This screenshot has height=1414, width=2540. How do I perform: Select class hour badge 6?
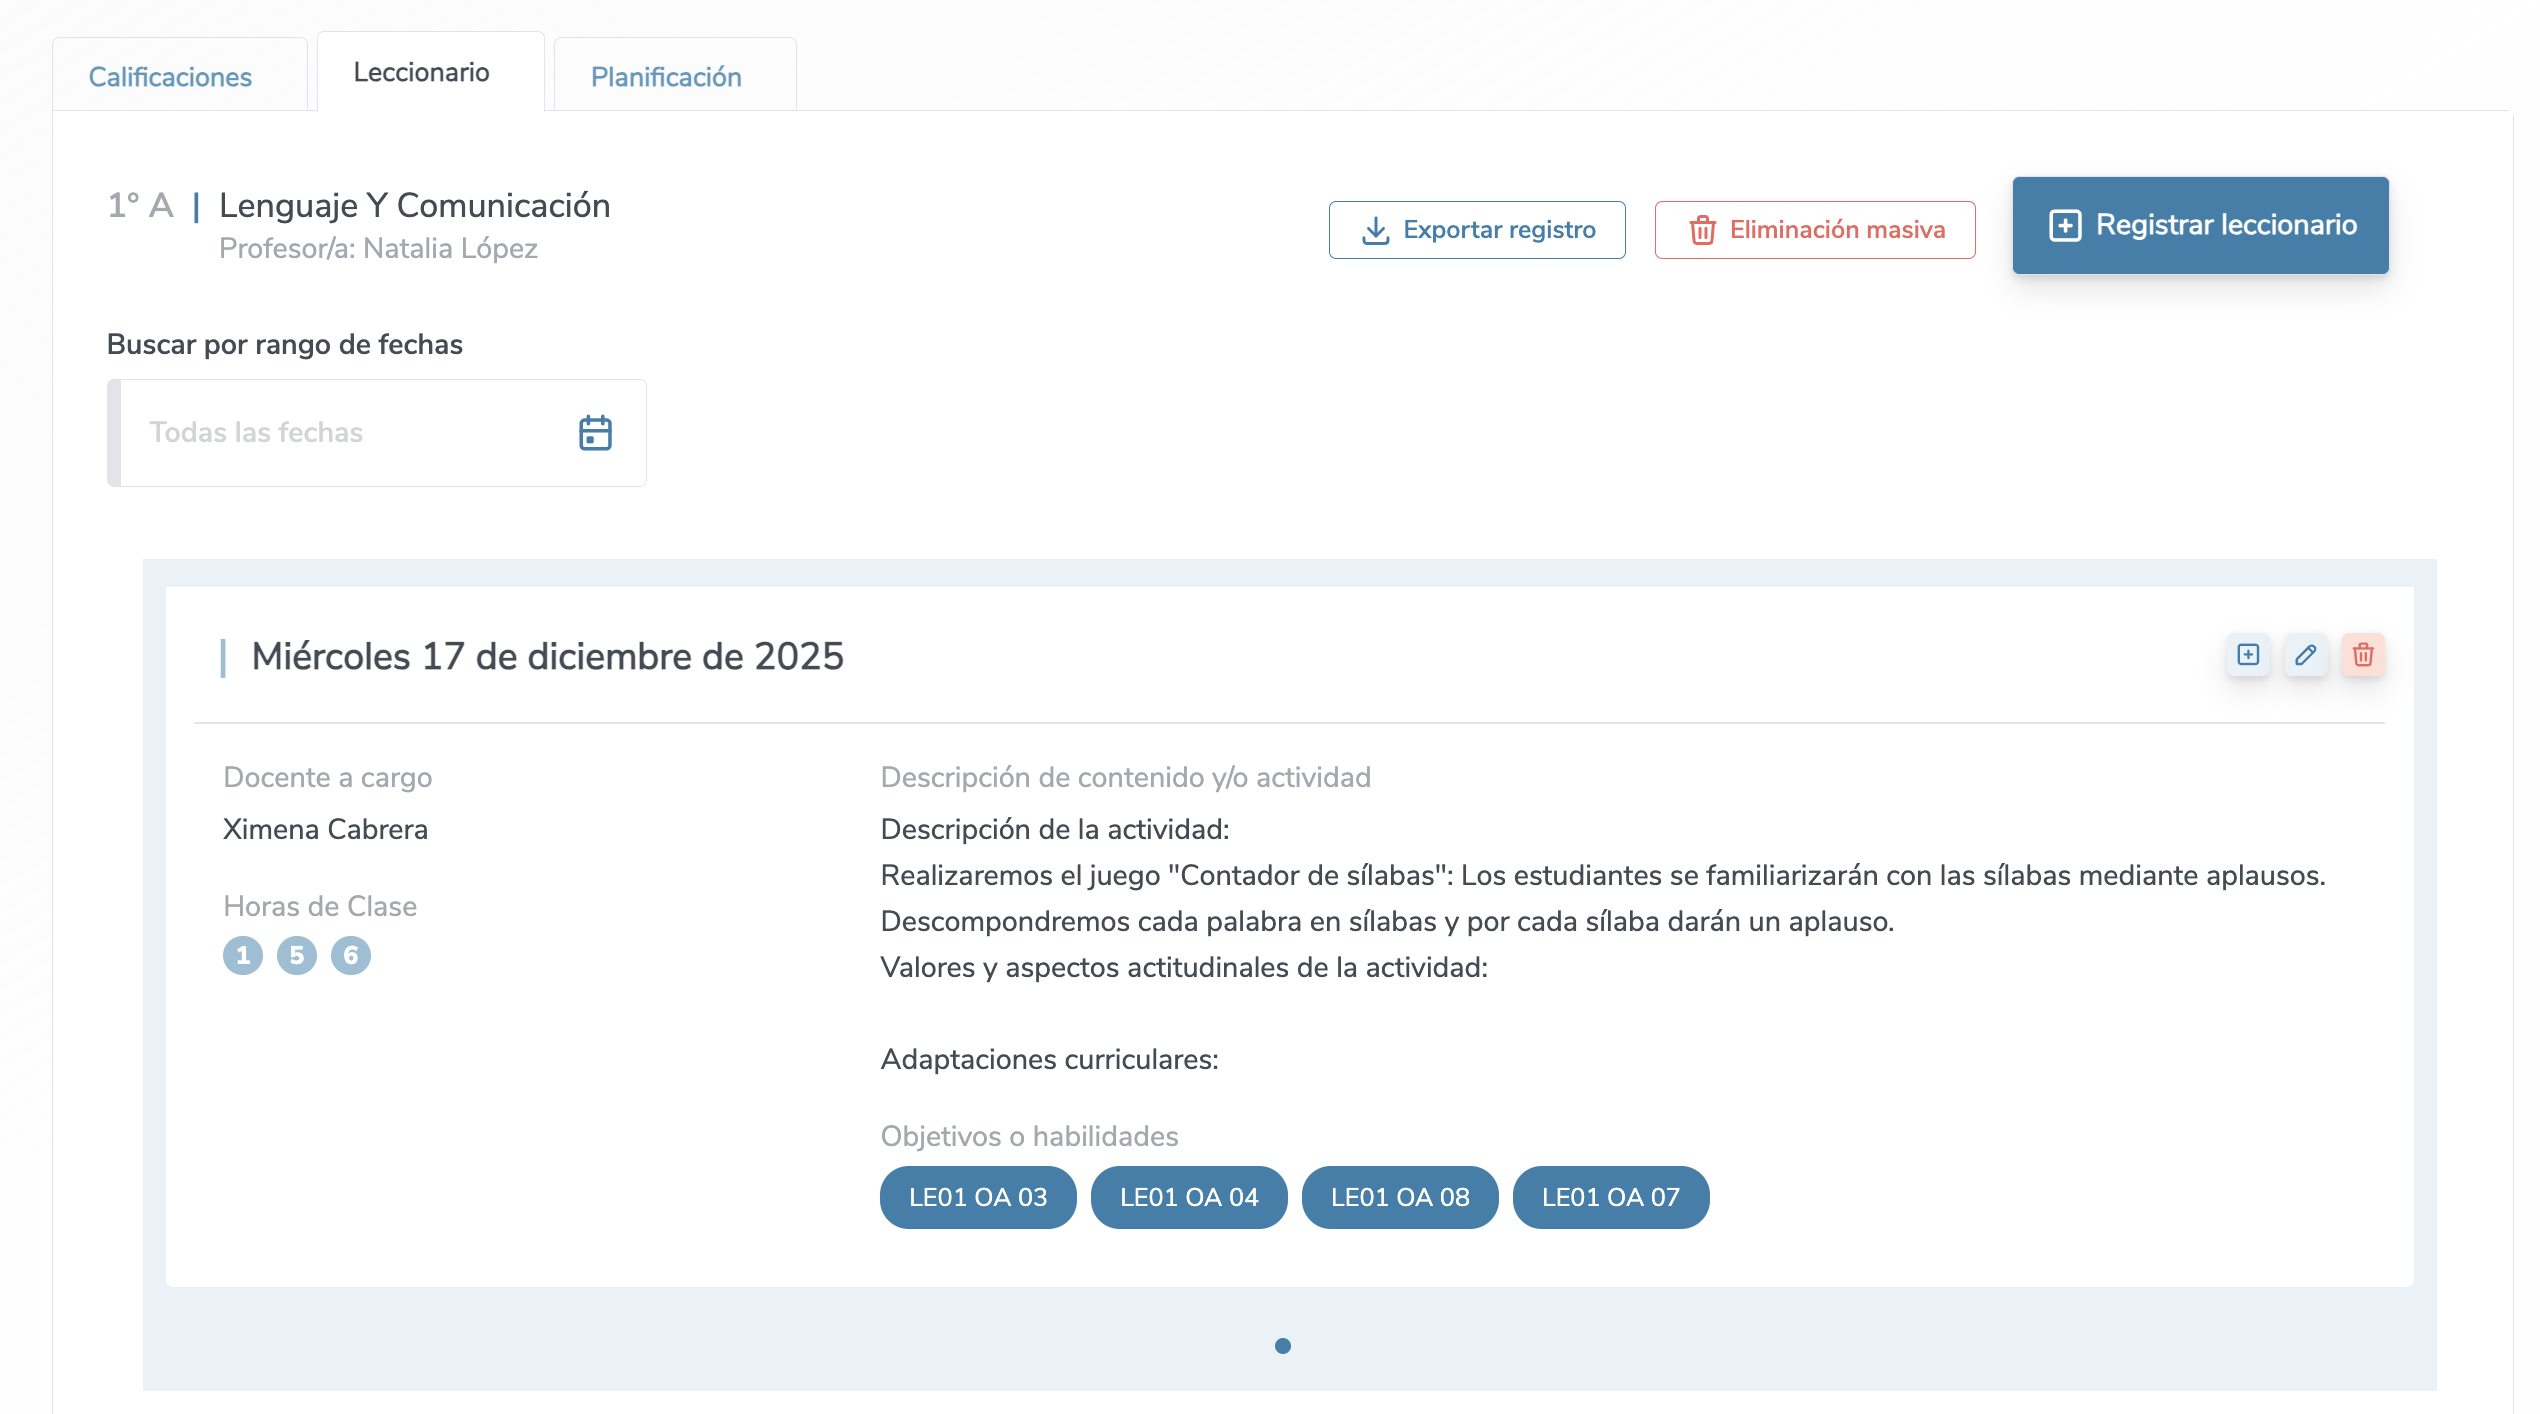(351, 956)
